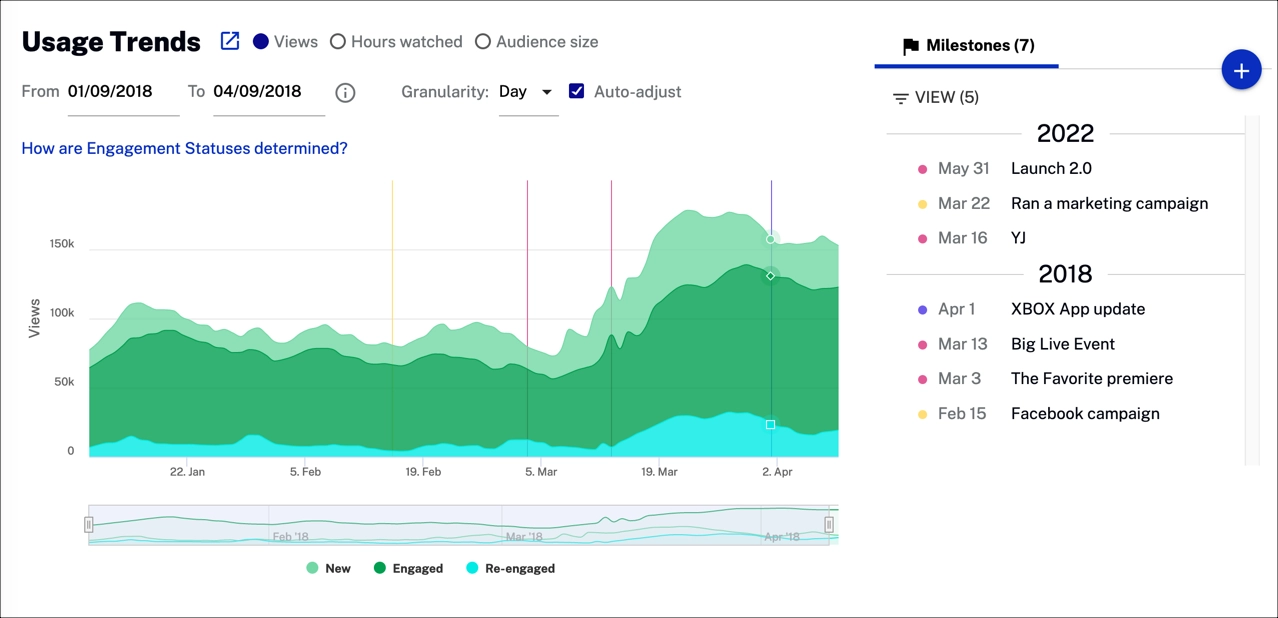Select the XBOX App update milestone

coord(1077,309)
